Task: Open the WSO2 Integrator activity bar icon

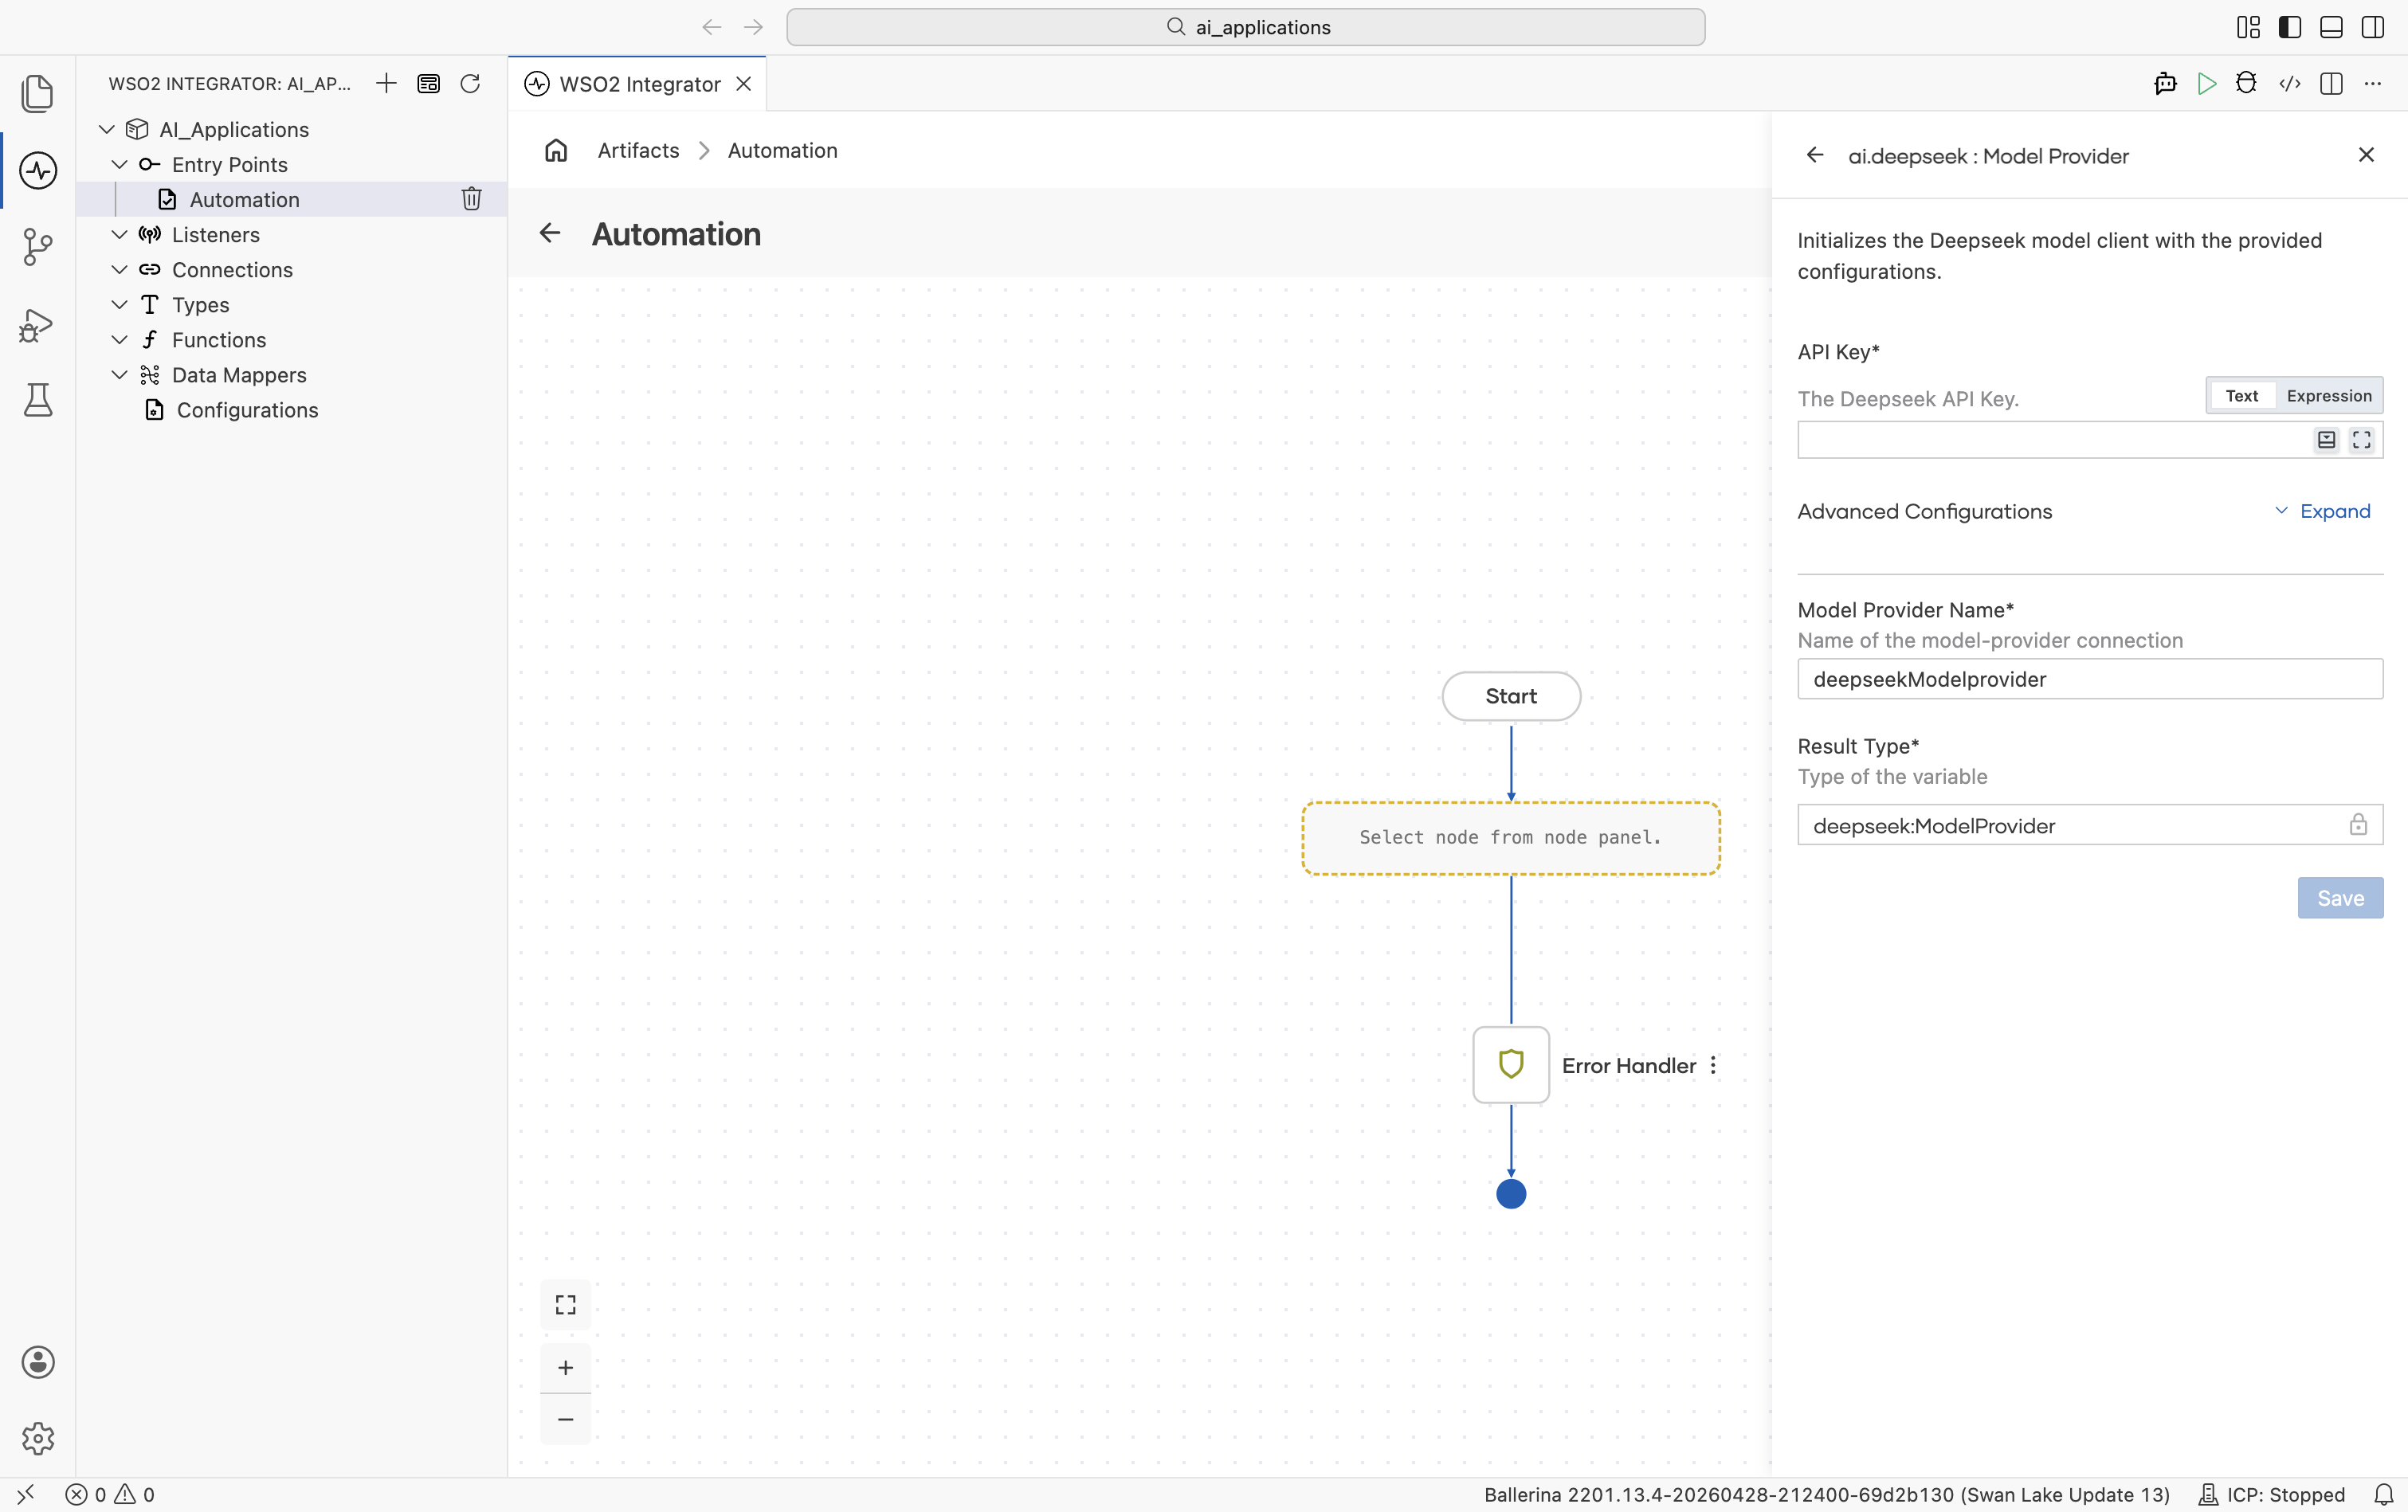Action: pos(38,170)
